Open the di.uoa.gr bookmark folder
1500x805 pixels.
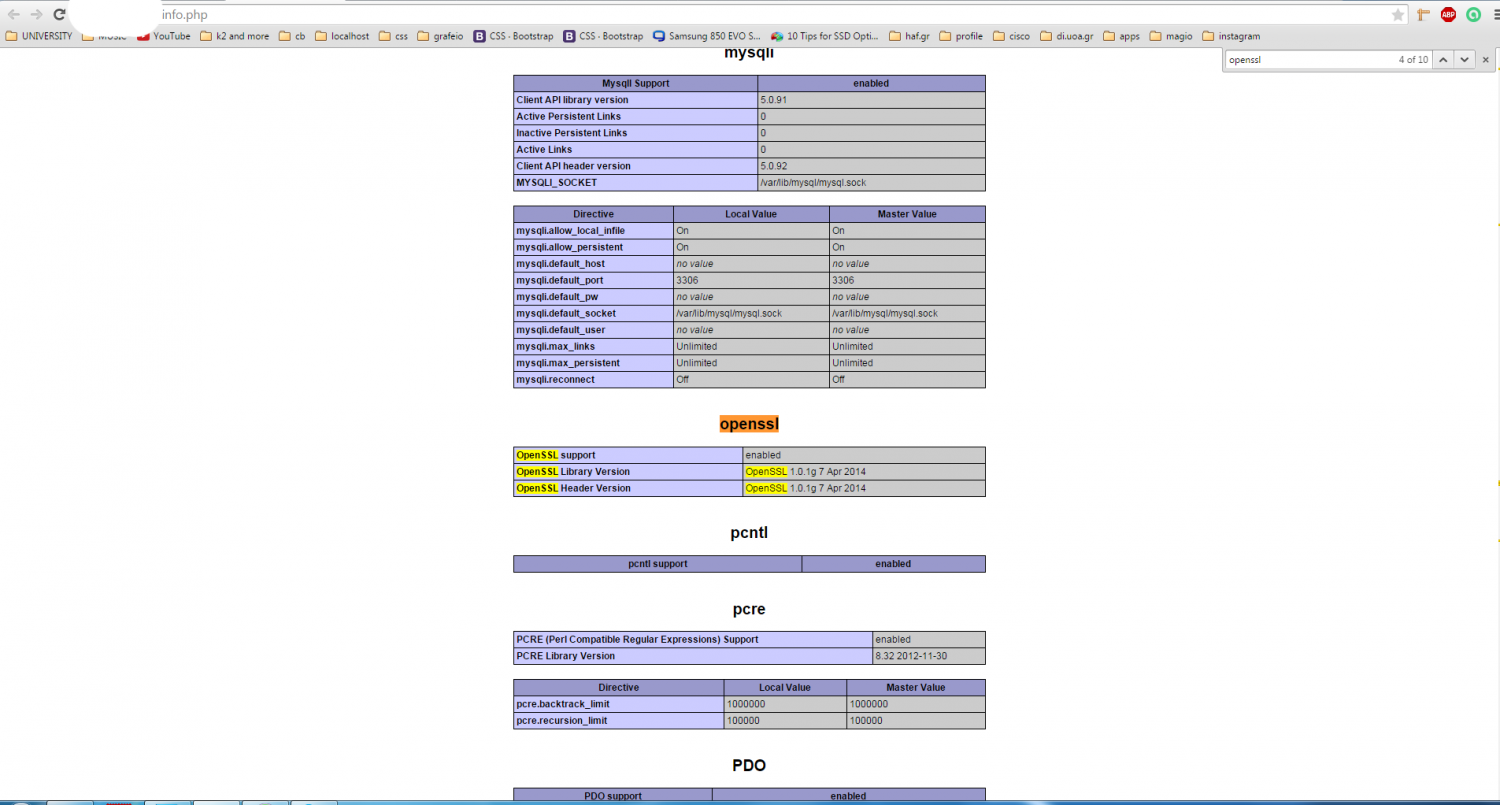(1066, 36)
